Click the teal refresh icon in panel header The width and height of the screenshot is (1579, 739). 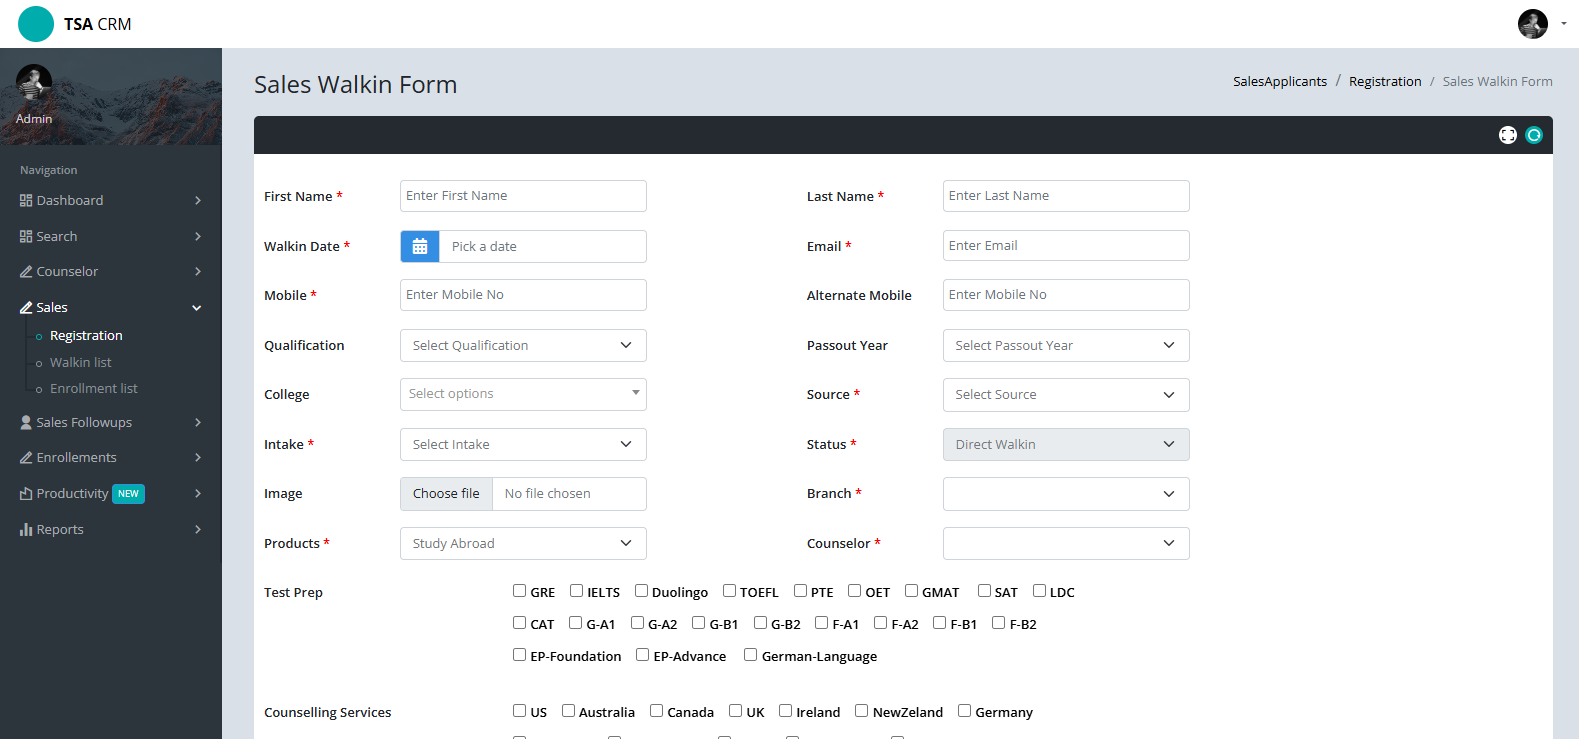tap(1534, 135)
